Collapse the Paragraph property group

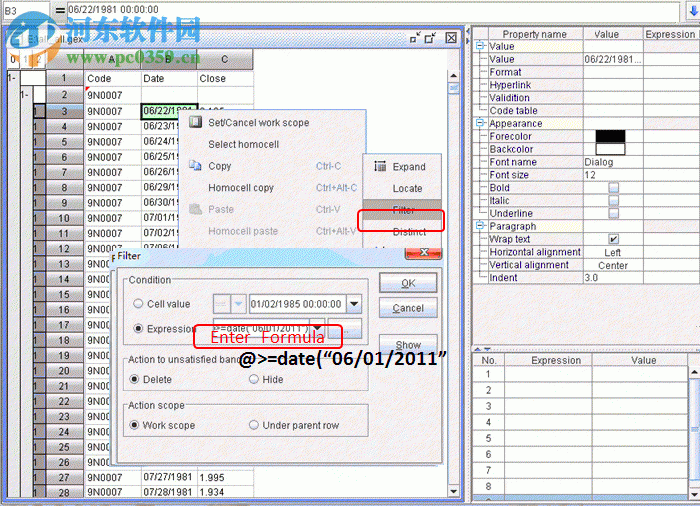[481, 227]
